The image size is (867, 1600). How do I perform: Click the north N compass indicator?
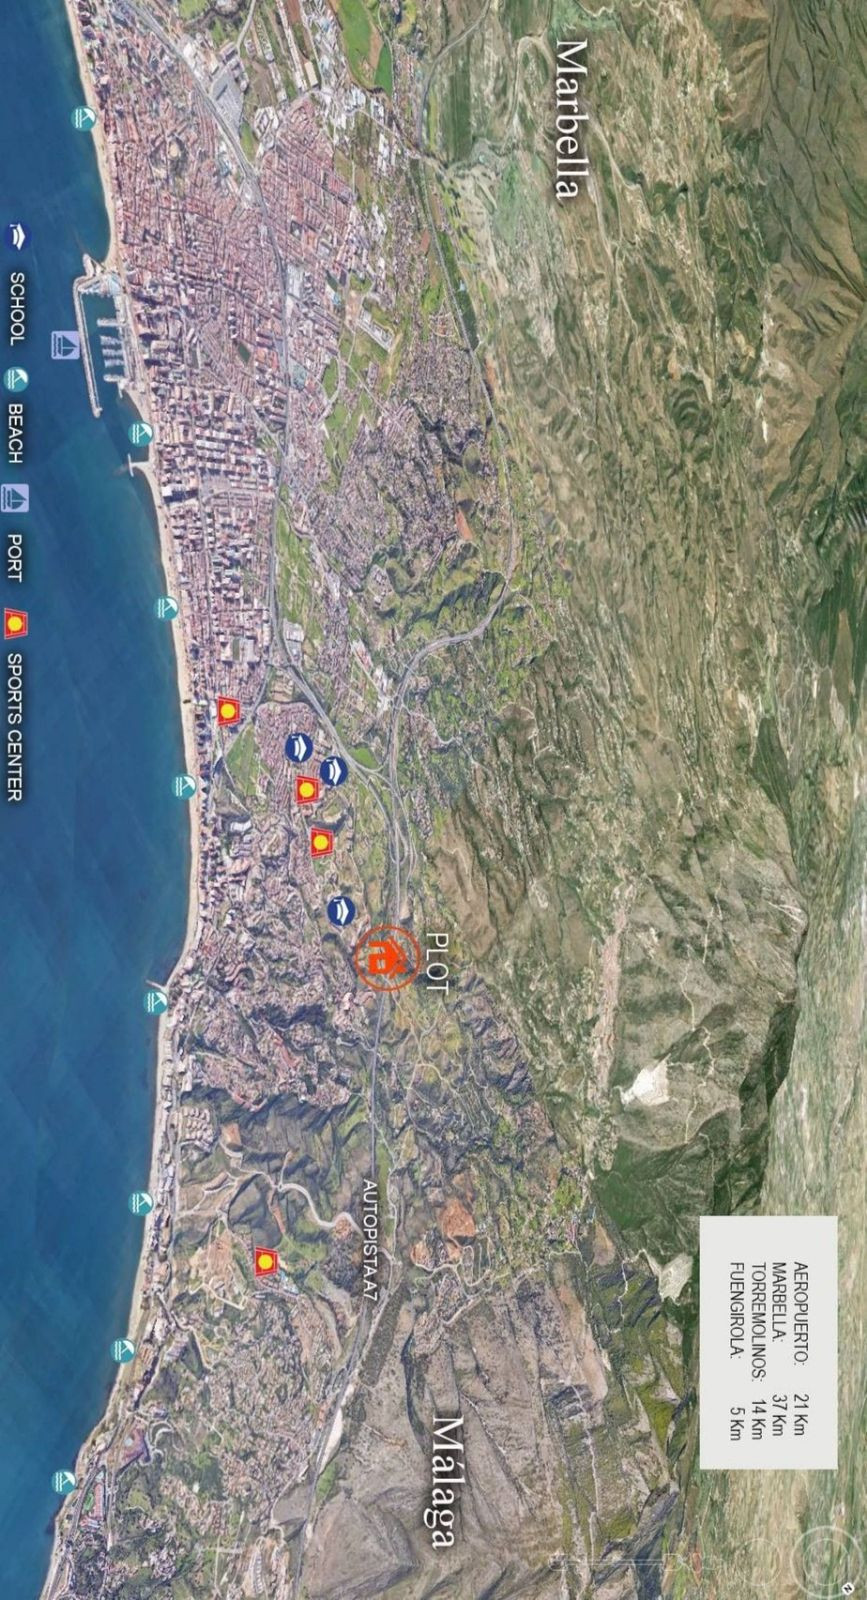tap(846, 1586)
